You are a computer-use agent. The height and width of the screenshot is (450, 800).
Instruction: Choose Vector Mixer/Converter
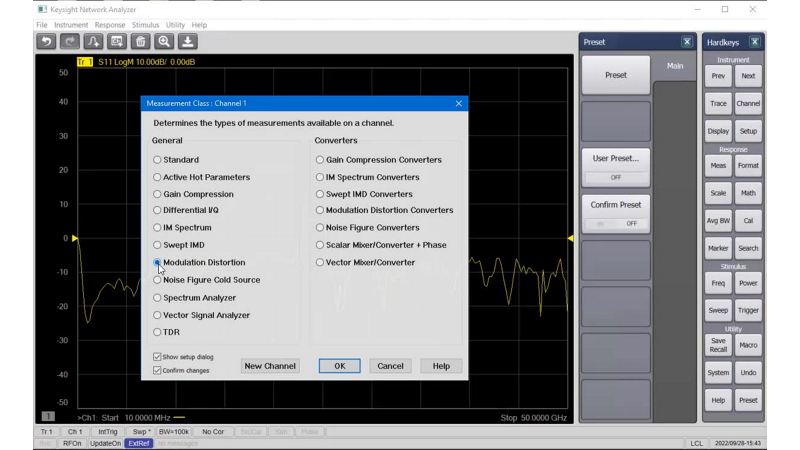click(320, 262)
